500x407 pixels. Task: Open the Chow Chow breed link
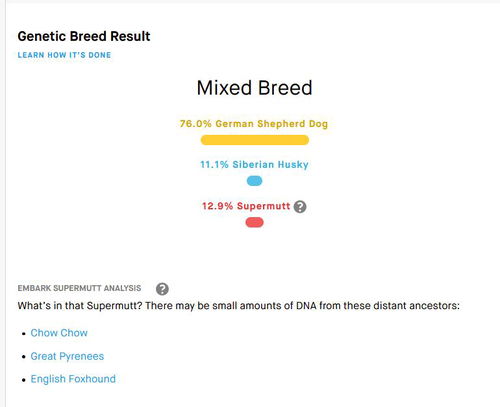59,333
